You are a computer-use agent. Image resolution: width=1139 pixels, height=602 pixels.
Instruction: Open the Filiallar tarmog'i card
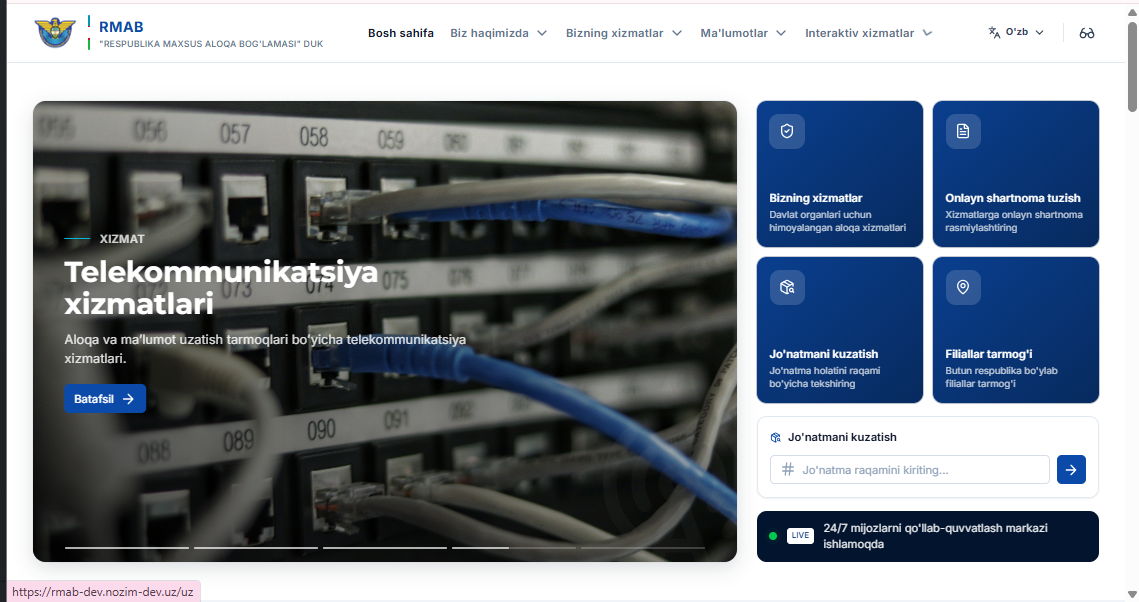click(1016, 330)
